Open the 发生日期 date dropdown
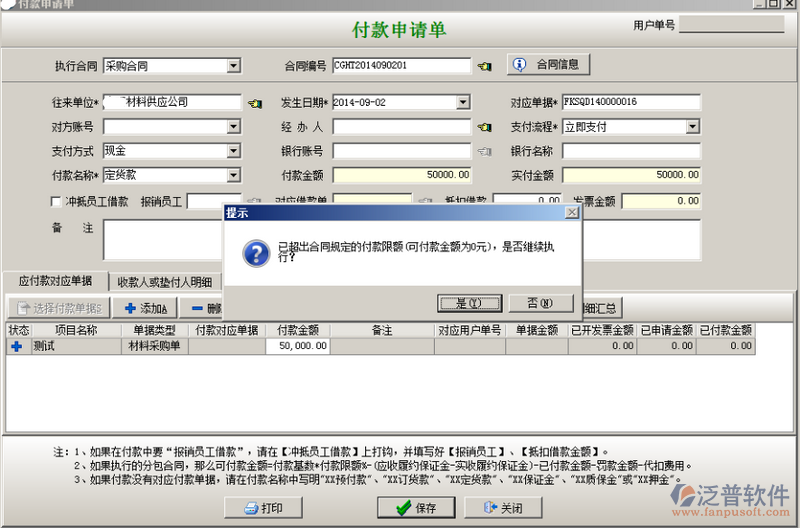800x528 pixels. [x=463, y=103]
